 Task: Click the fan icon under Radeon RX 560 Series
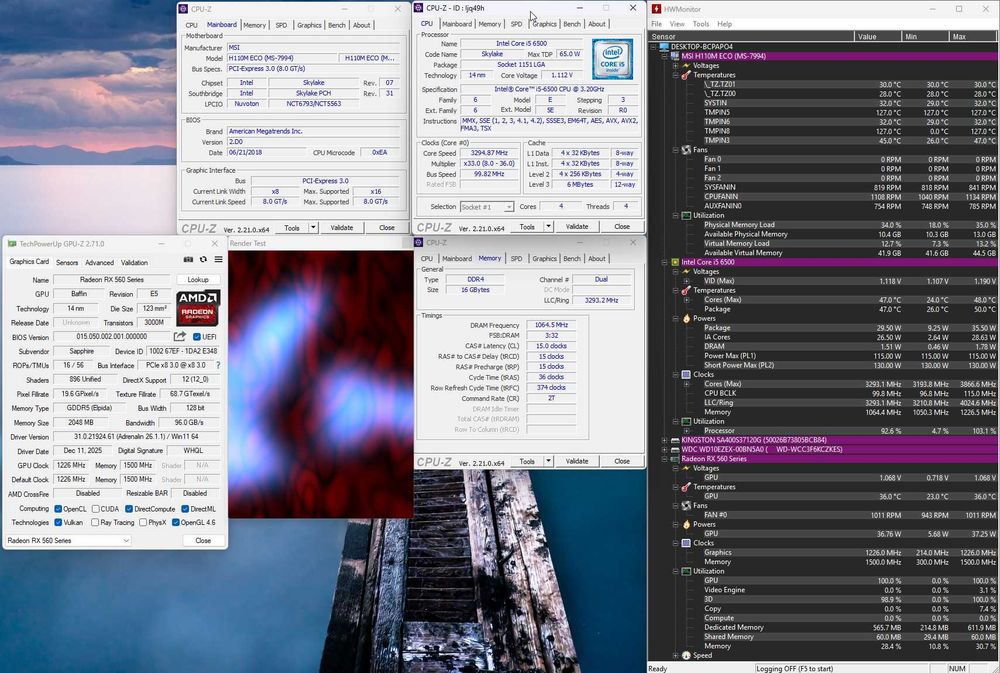point(686,505)
